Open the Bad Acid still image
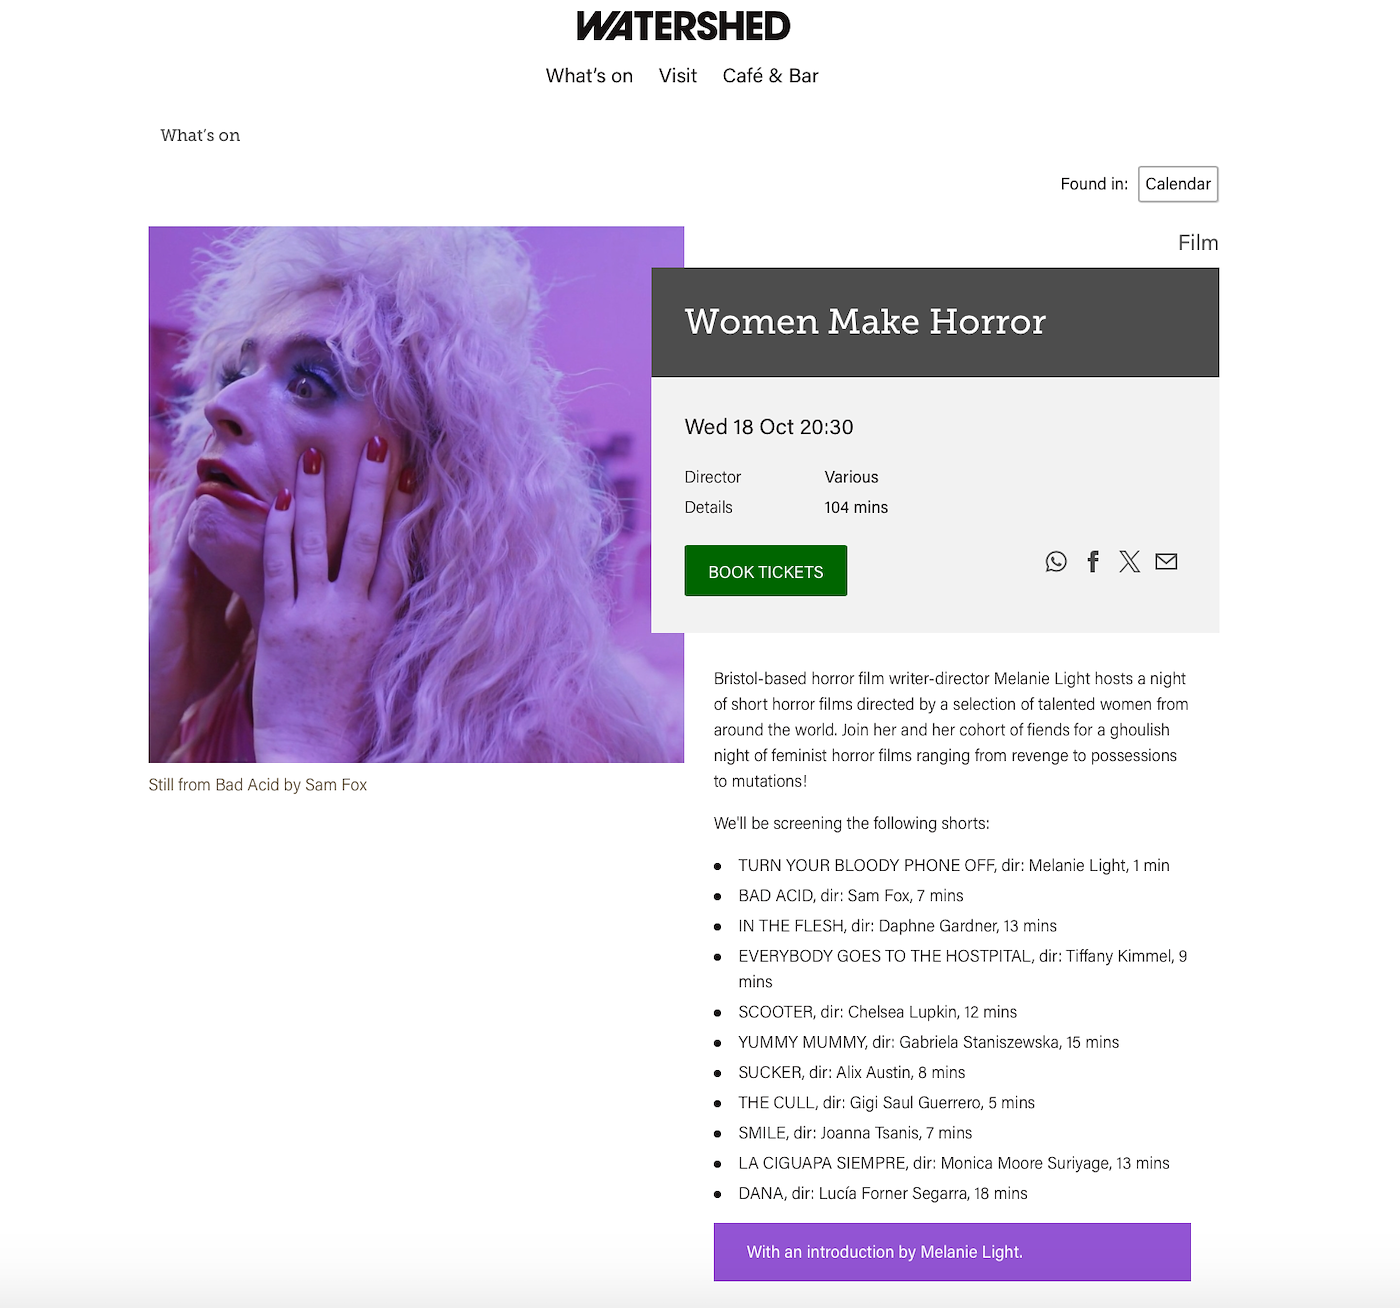The height and width of the screenshot is (1308, 1400). click(x=416, y=494)
